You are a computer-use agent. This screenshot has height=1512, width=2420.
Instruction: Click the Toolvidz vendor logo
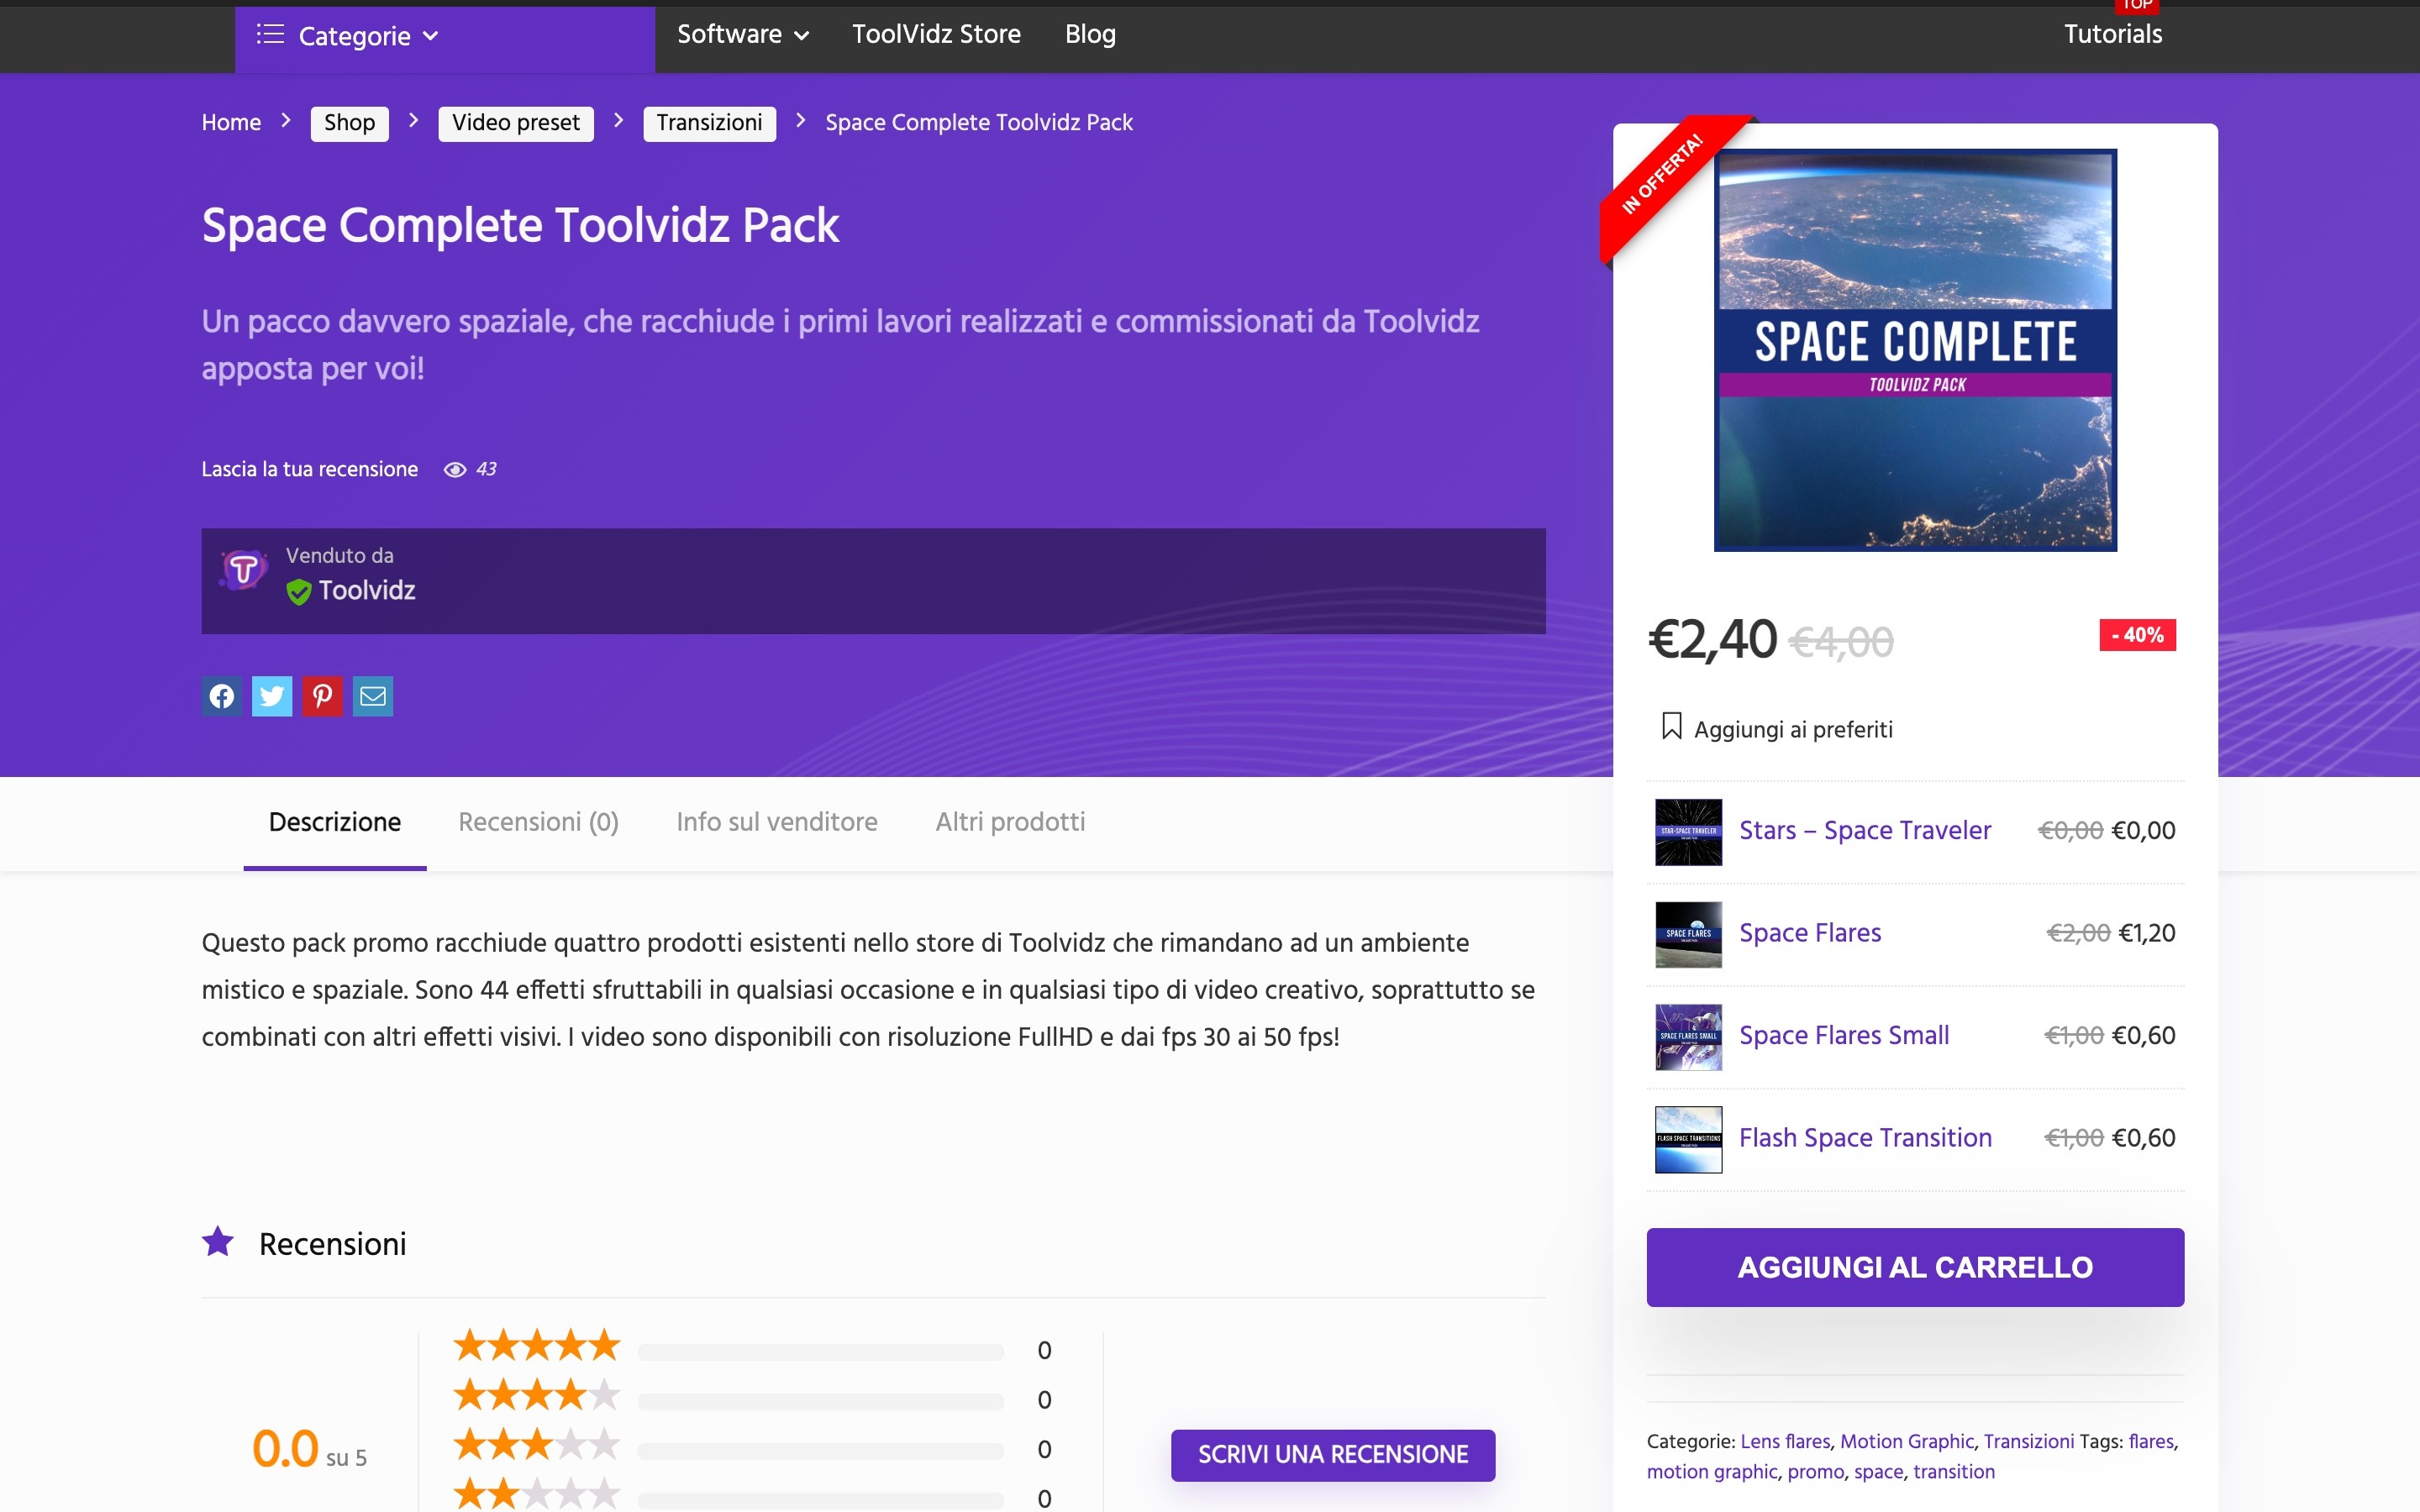[x=243, y=570]
